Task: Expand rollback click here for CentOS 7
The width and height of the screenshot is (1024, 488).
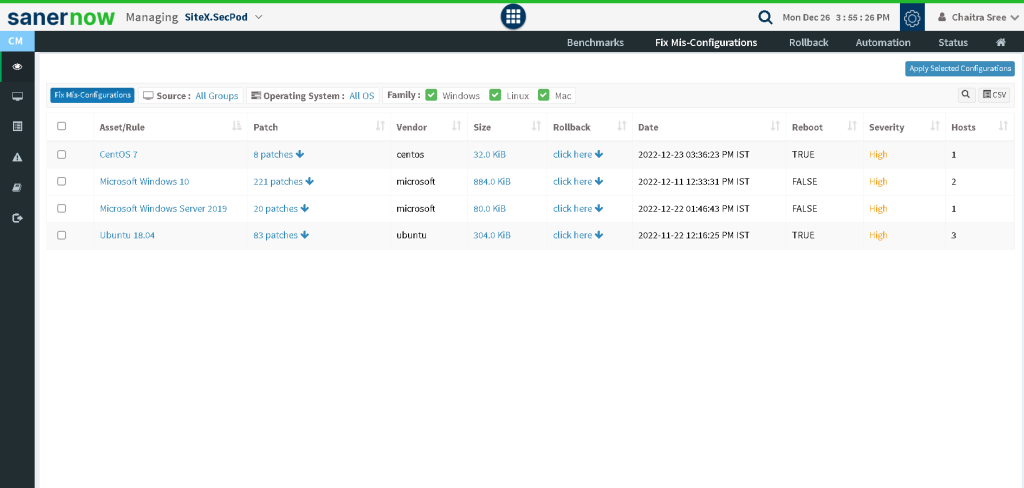Action: point(578,155)
